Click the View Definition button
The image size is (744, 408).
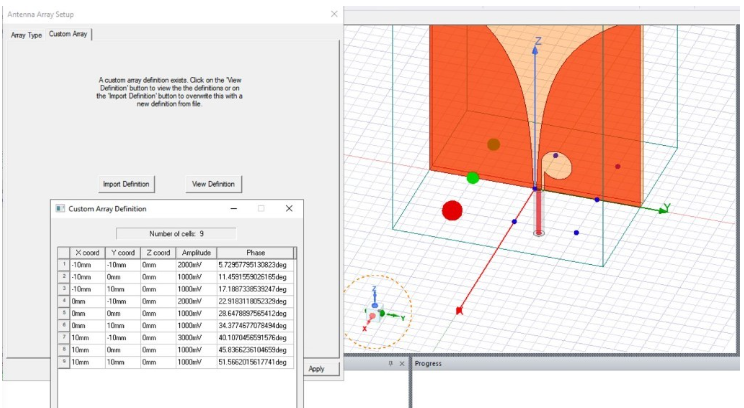pyautogui.click(x=213, y=184)
